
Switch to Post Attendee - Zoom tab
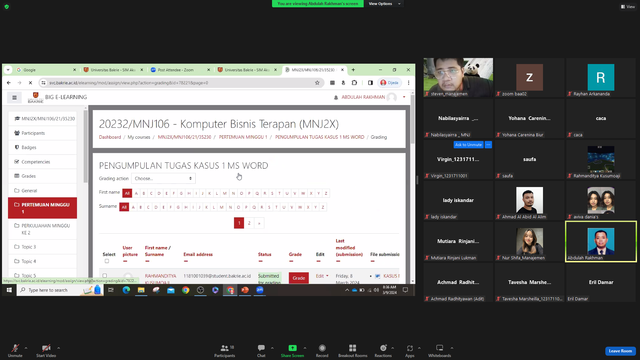(180, 70)
